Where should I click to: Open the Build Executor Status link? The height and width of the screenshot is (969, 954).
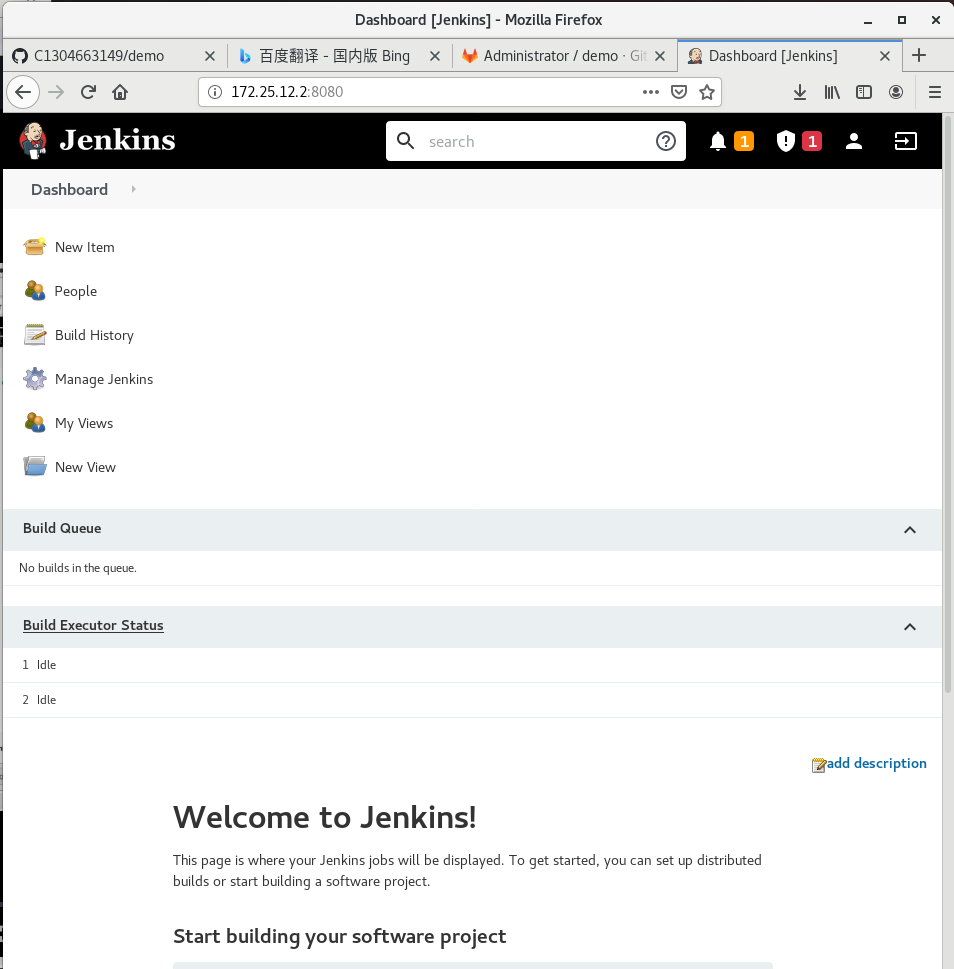click(93, 625)
